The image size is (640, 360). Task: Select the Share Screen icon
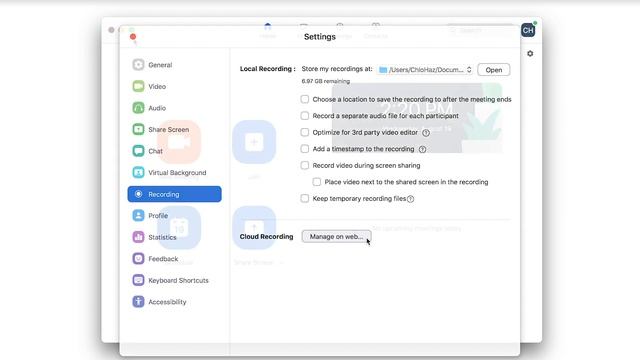138,129
